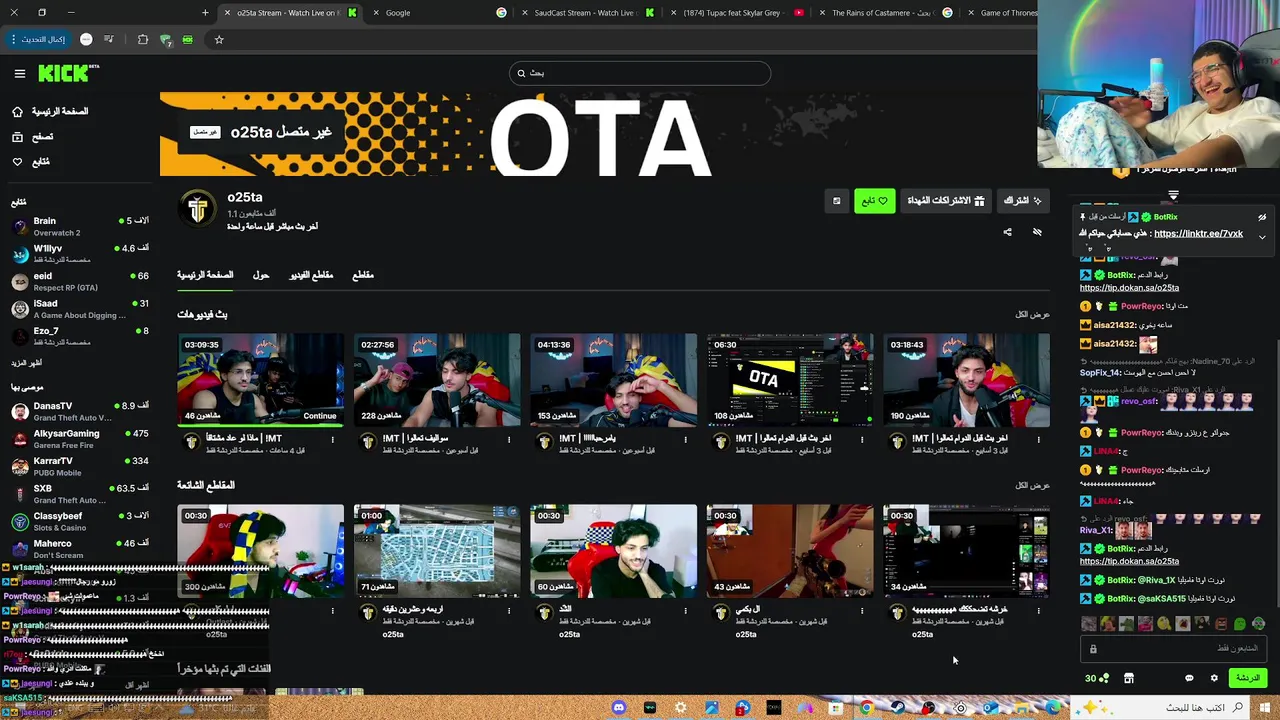Play the 01:00 map clip thumbnail

pyautogui.click(x=437, y=551)
